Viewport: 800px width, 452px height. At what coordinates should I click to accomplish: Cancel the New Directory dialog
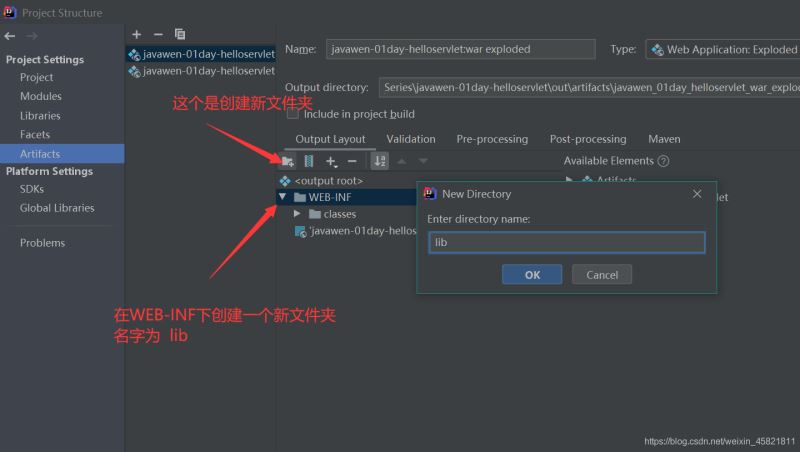(602, 274)
